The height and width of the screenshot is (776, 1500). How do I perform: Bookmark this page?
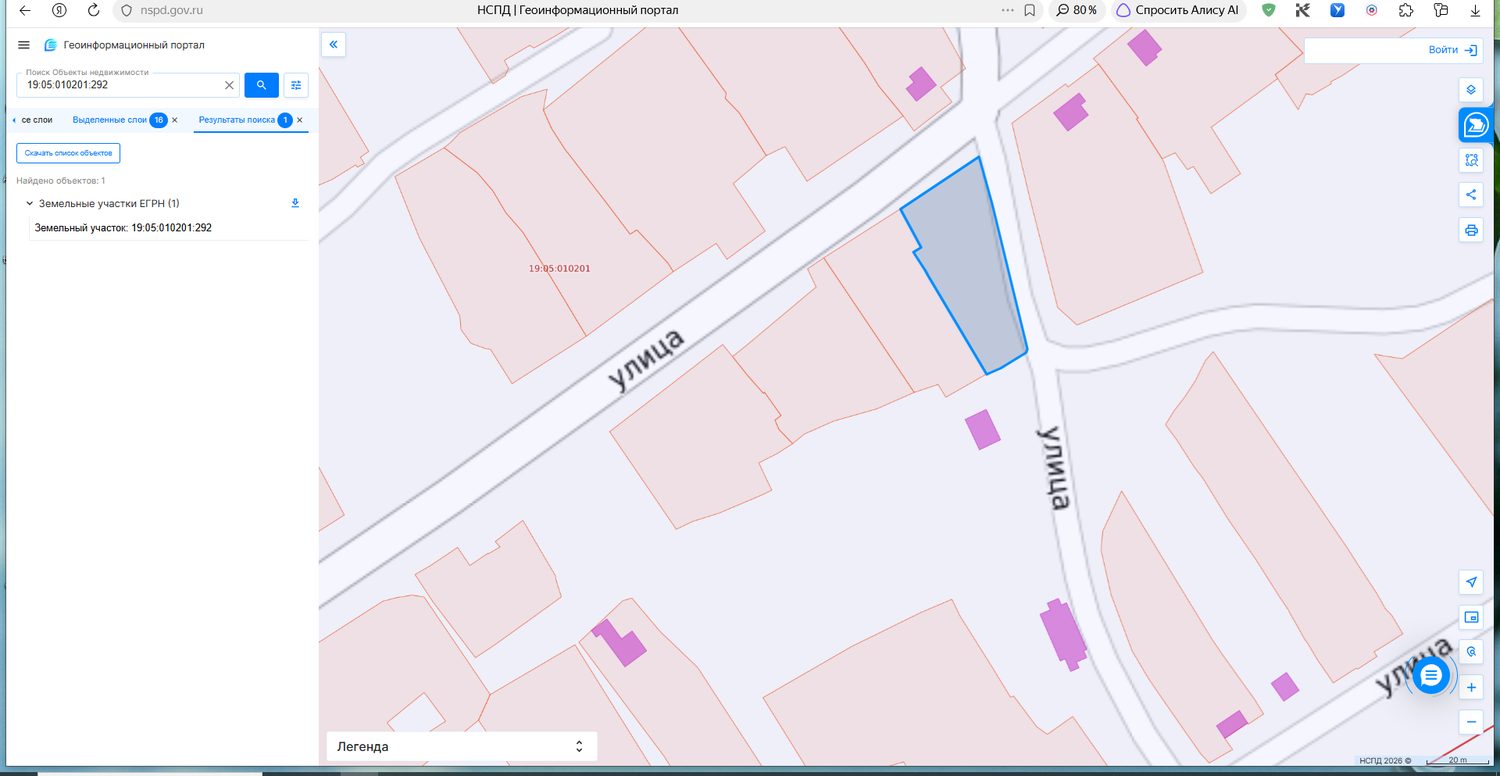click(x=1030, y=10)
